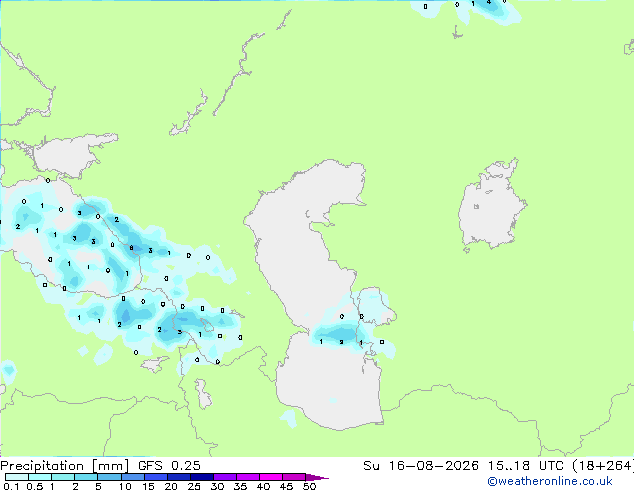The image size is (634, 490).
Task: Click the above-50 arrow tip of legend
Action: [x=317, y=477]
